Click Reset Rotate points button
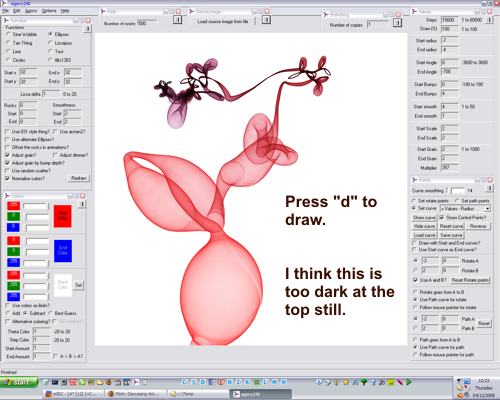This screenshot has height=400, width=500. click(470, 280)
